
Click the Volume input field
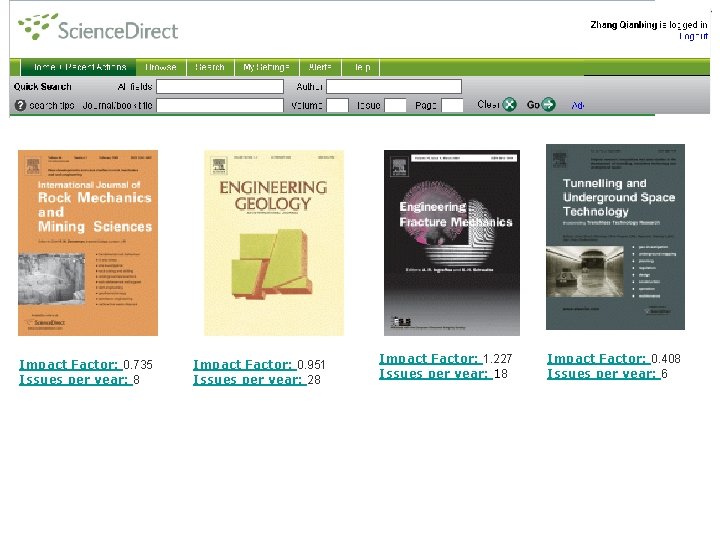coord(338,105)
